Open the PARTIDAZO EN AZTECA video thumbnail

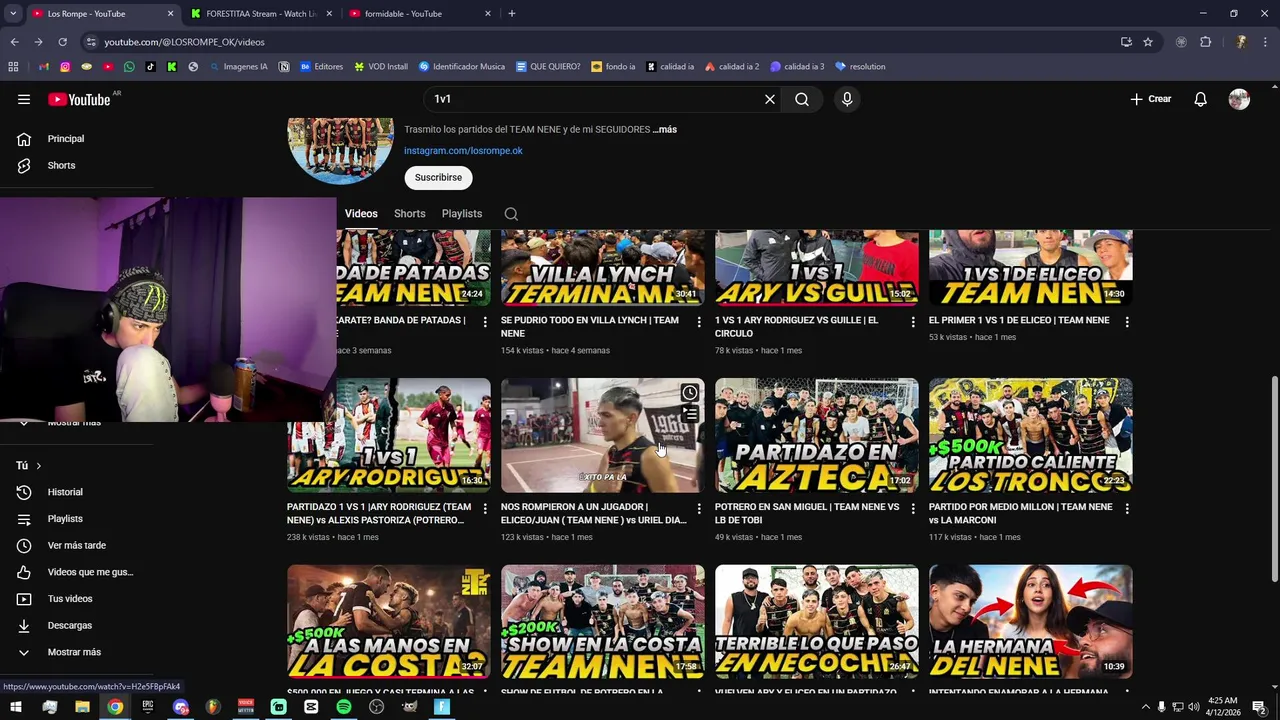click(x=817, y=435)
